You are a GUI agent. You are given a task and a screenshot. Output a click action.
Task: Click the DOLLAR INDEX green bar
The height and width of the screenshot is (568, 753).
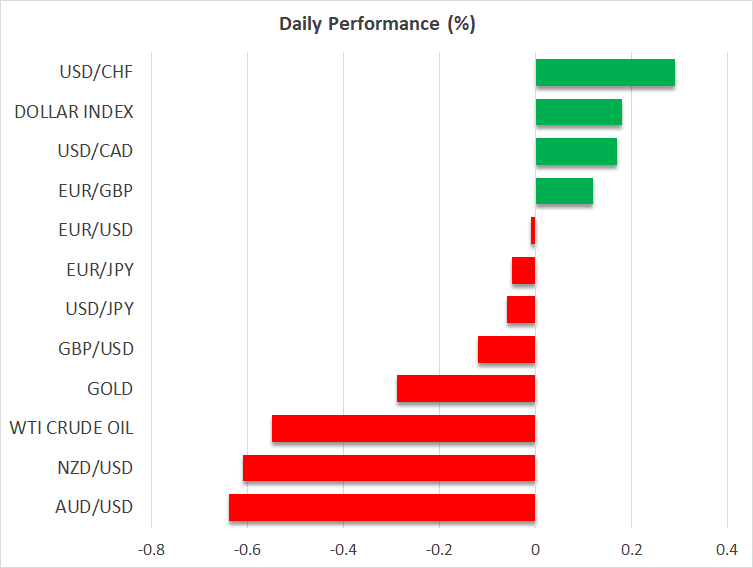pos(578,112)
